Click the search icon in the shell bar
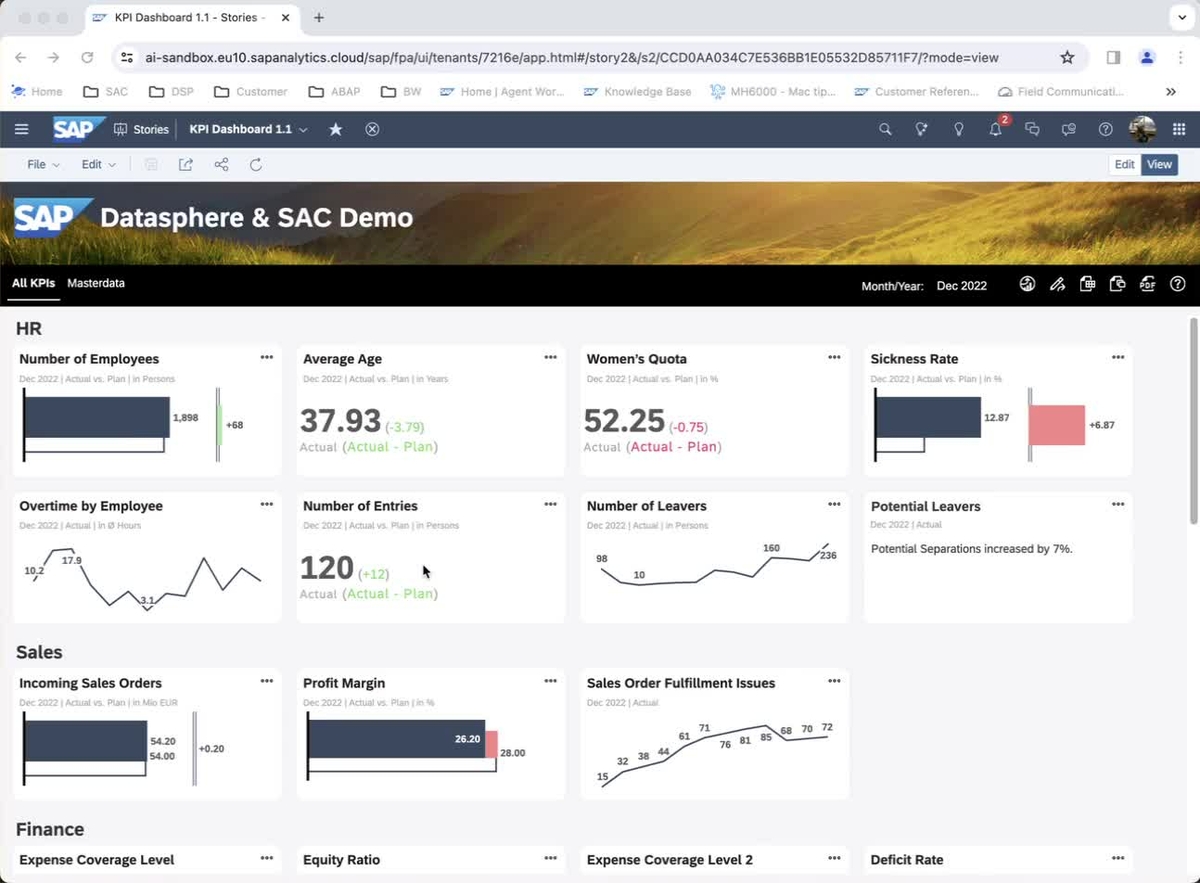Image resolution: width=1200 pixels, height=883 pixels. (885, 129)
